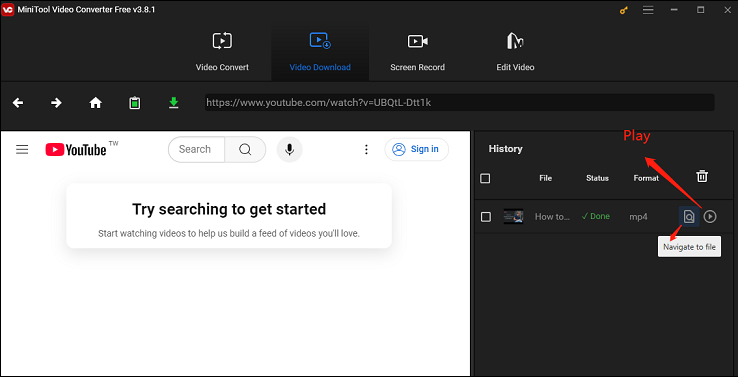The height and width of the screenshot is (377, 738).
Task: Click the forward arrow navigation icon
Action: (x=56, y=103)
